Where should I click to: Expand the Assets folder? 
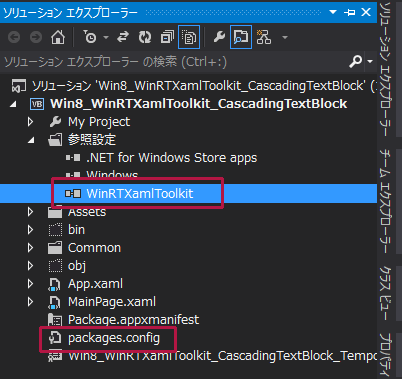click(30, 212)
